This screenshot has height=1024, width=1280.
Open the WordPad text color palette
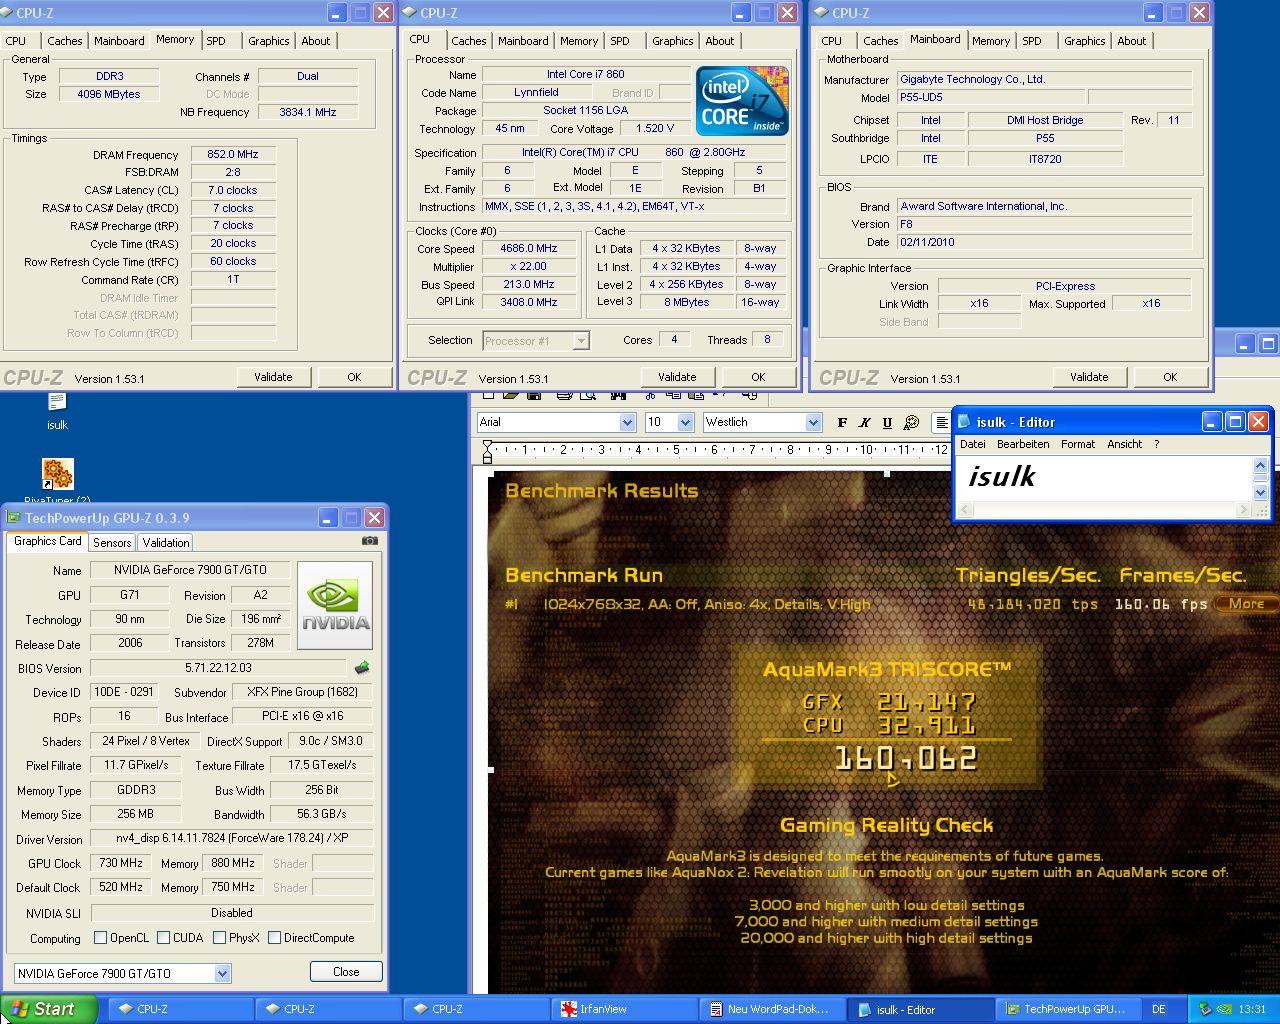(911, 423)
